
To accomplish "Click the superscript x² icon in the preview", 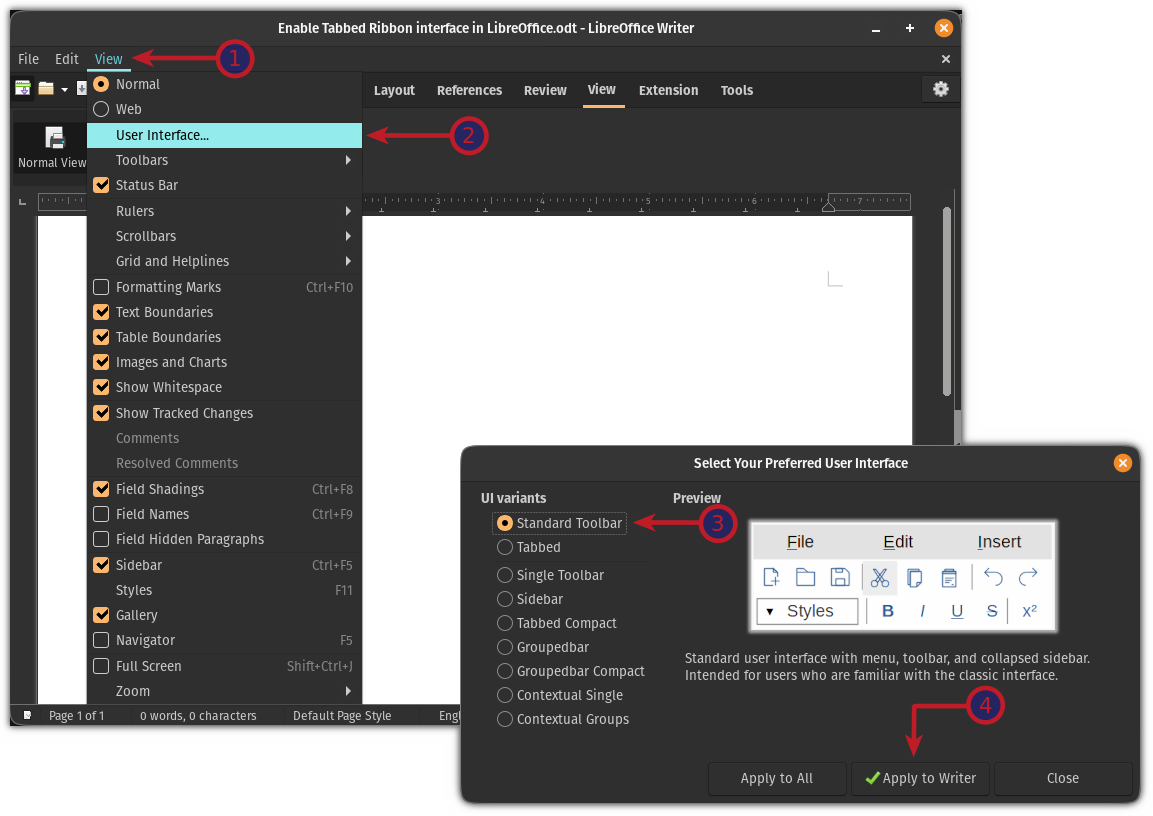I will click(x=1028, y=610).
